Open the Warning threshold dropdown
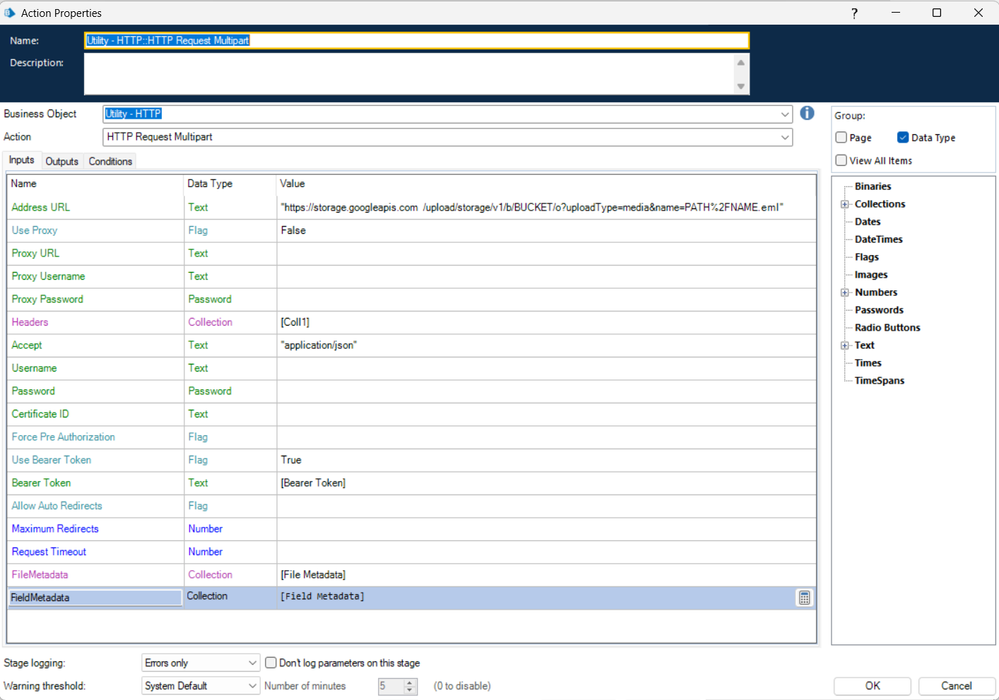 tap(252, 686)
